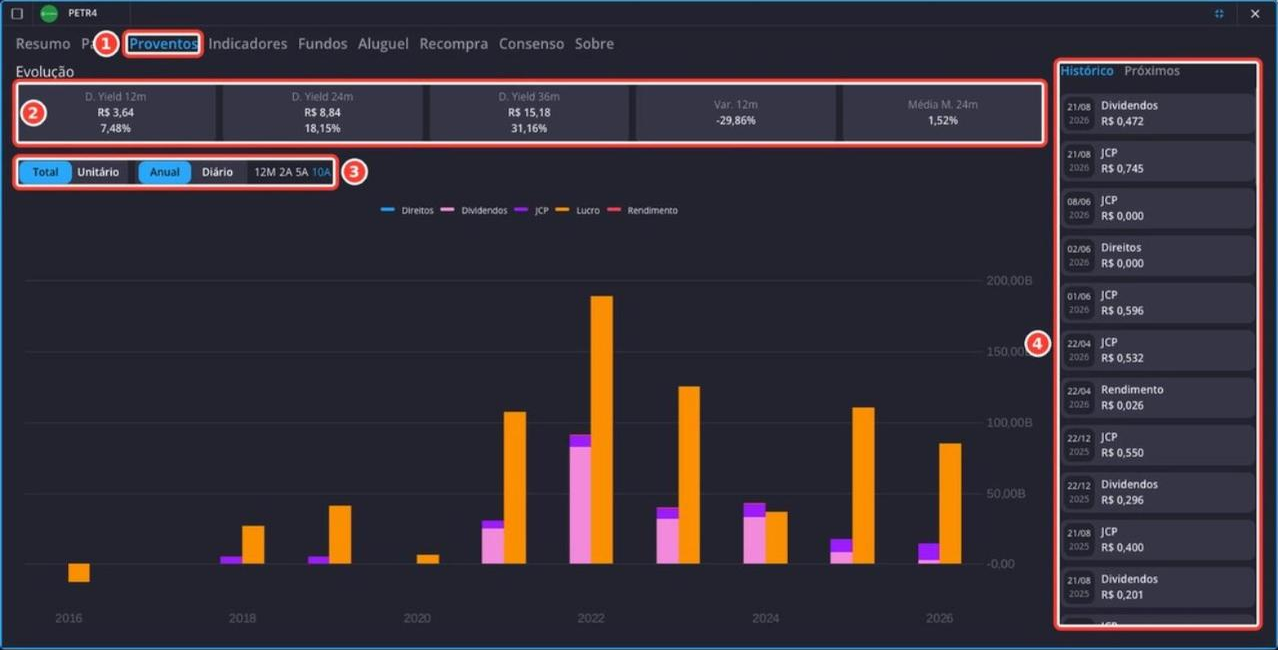Screen dimensions: 1278x650
Task: Select the Rendimento R$ 0,026 history entry
Action: pos(1158,398)
